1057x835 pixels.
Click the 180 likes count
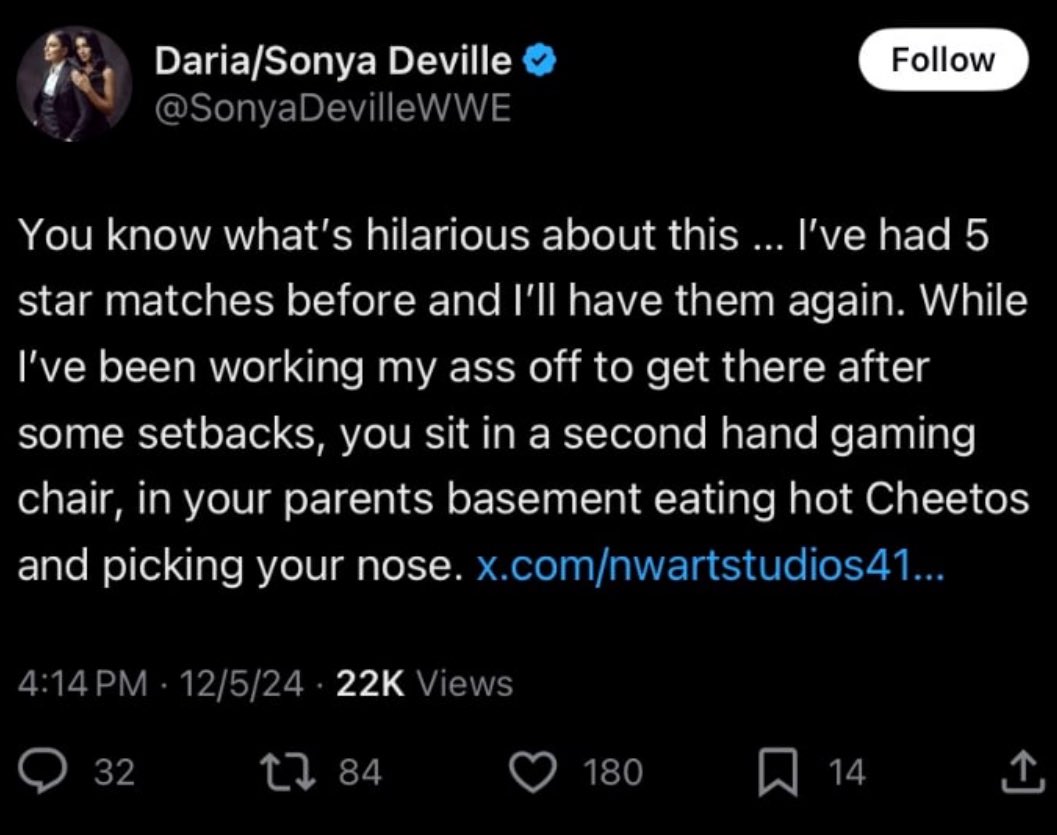click(x=613, y=772)
